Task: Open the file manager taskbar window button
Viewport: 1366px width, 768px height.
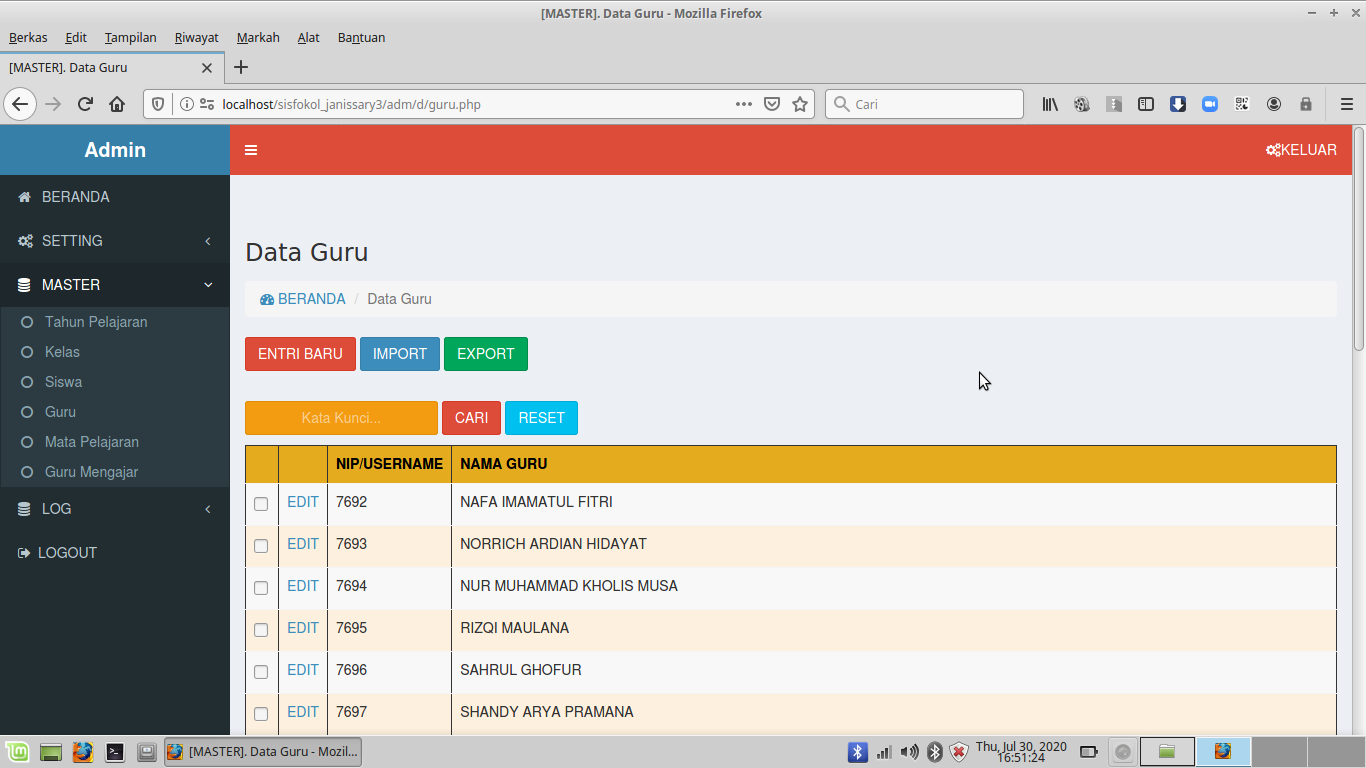Action: point(1168,751)
